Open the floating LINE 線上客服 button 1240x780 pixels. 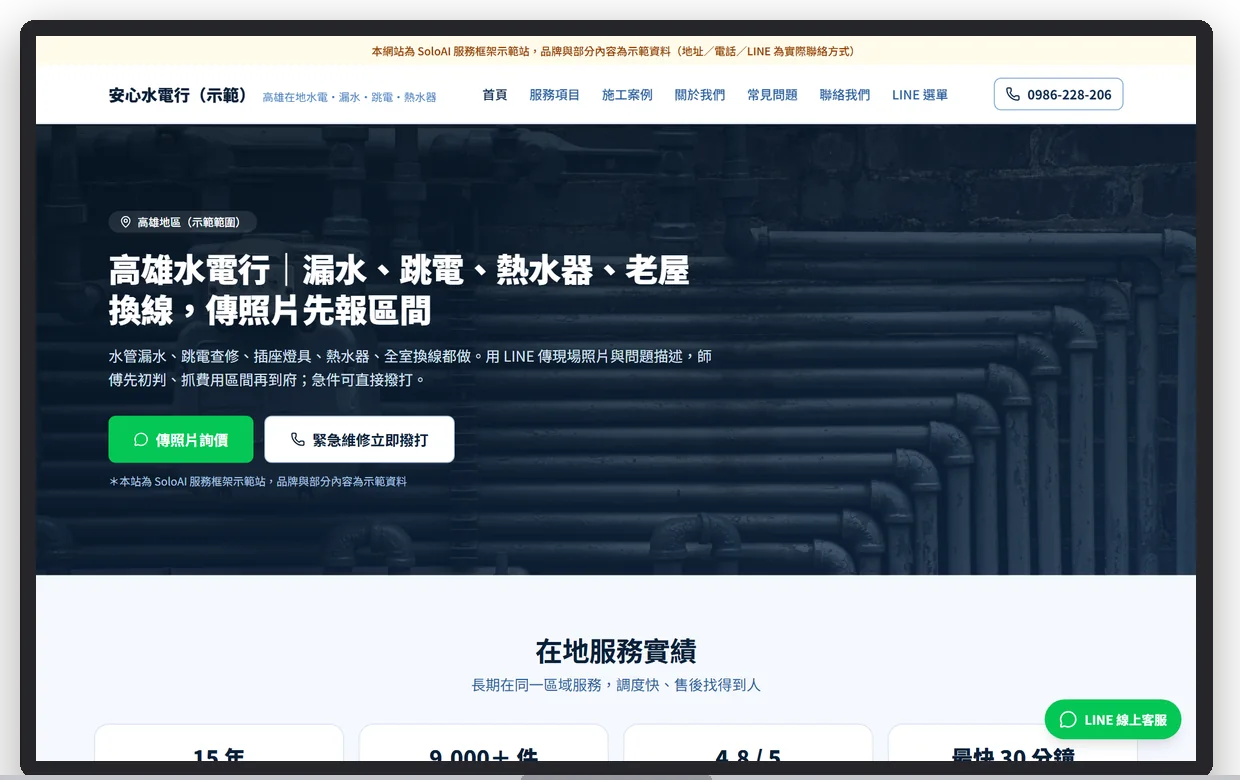pyautogui.click(x=1113, y=720)
